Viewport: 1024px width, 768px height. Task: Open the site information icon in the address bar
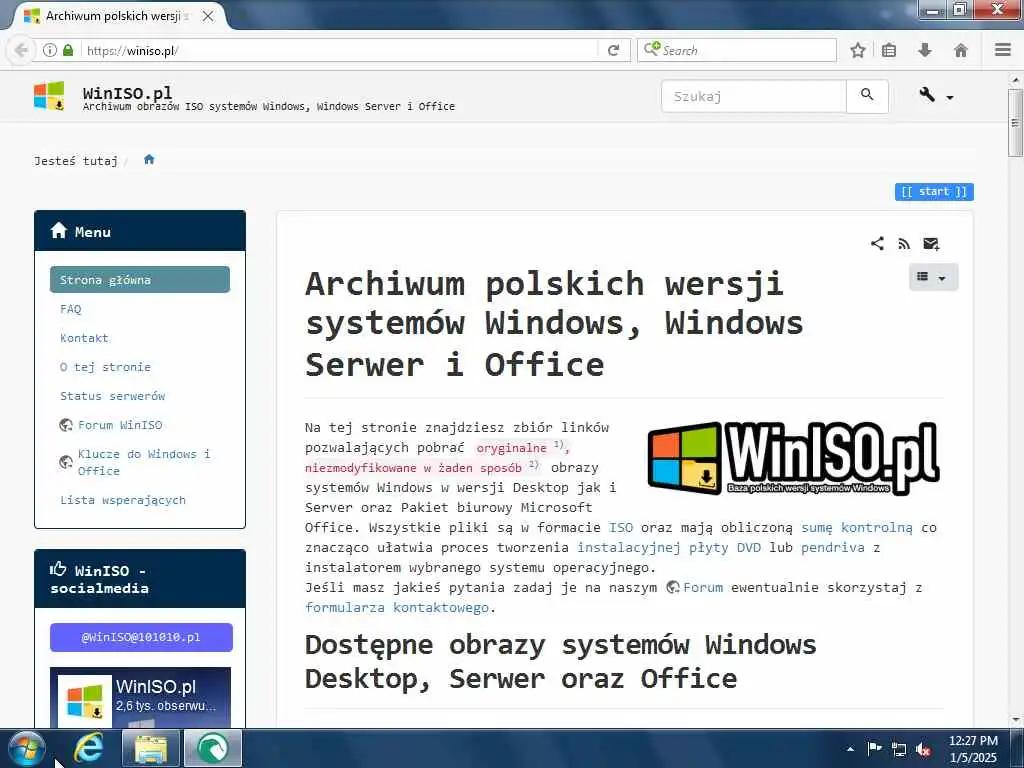tap(50, 50)
